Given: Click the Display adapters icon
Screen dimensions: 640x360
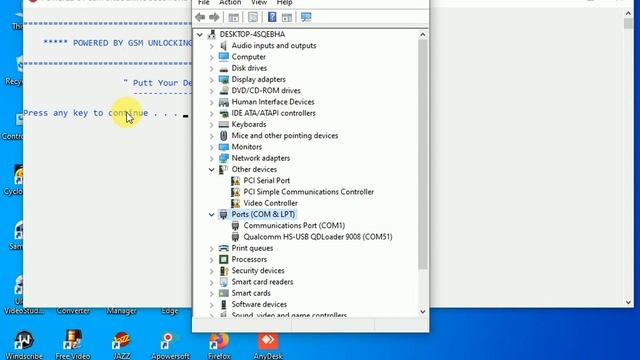Looking at the screenshot, I should (x=223, y=79).
